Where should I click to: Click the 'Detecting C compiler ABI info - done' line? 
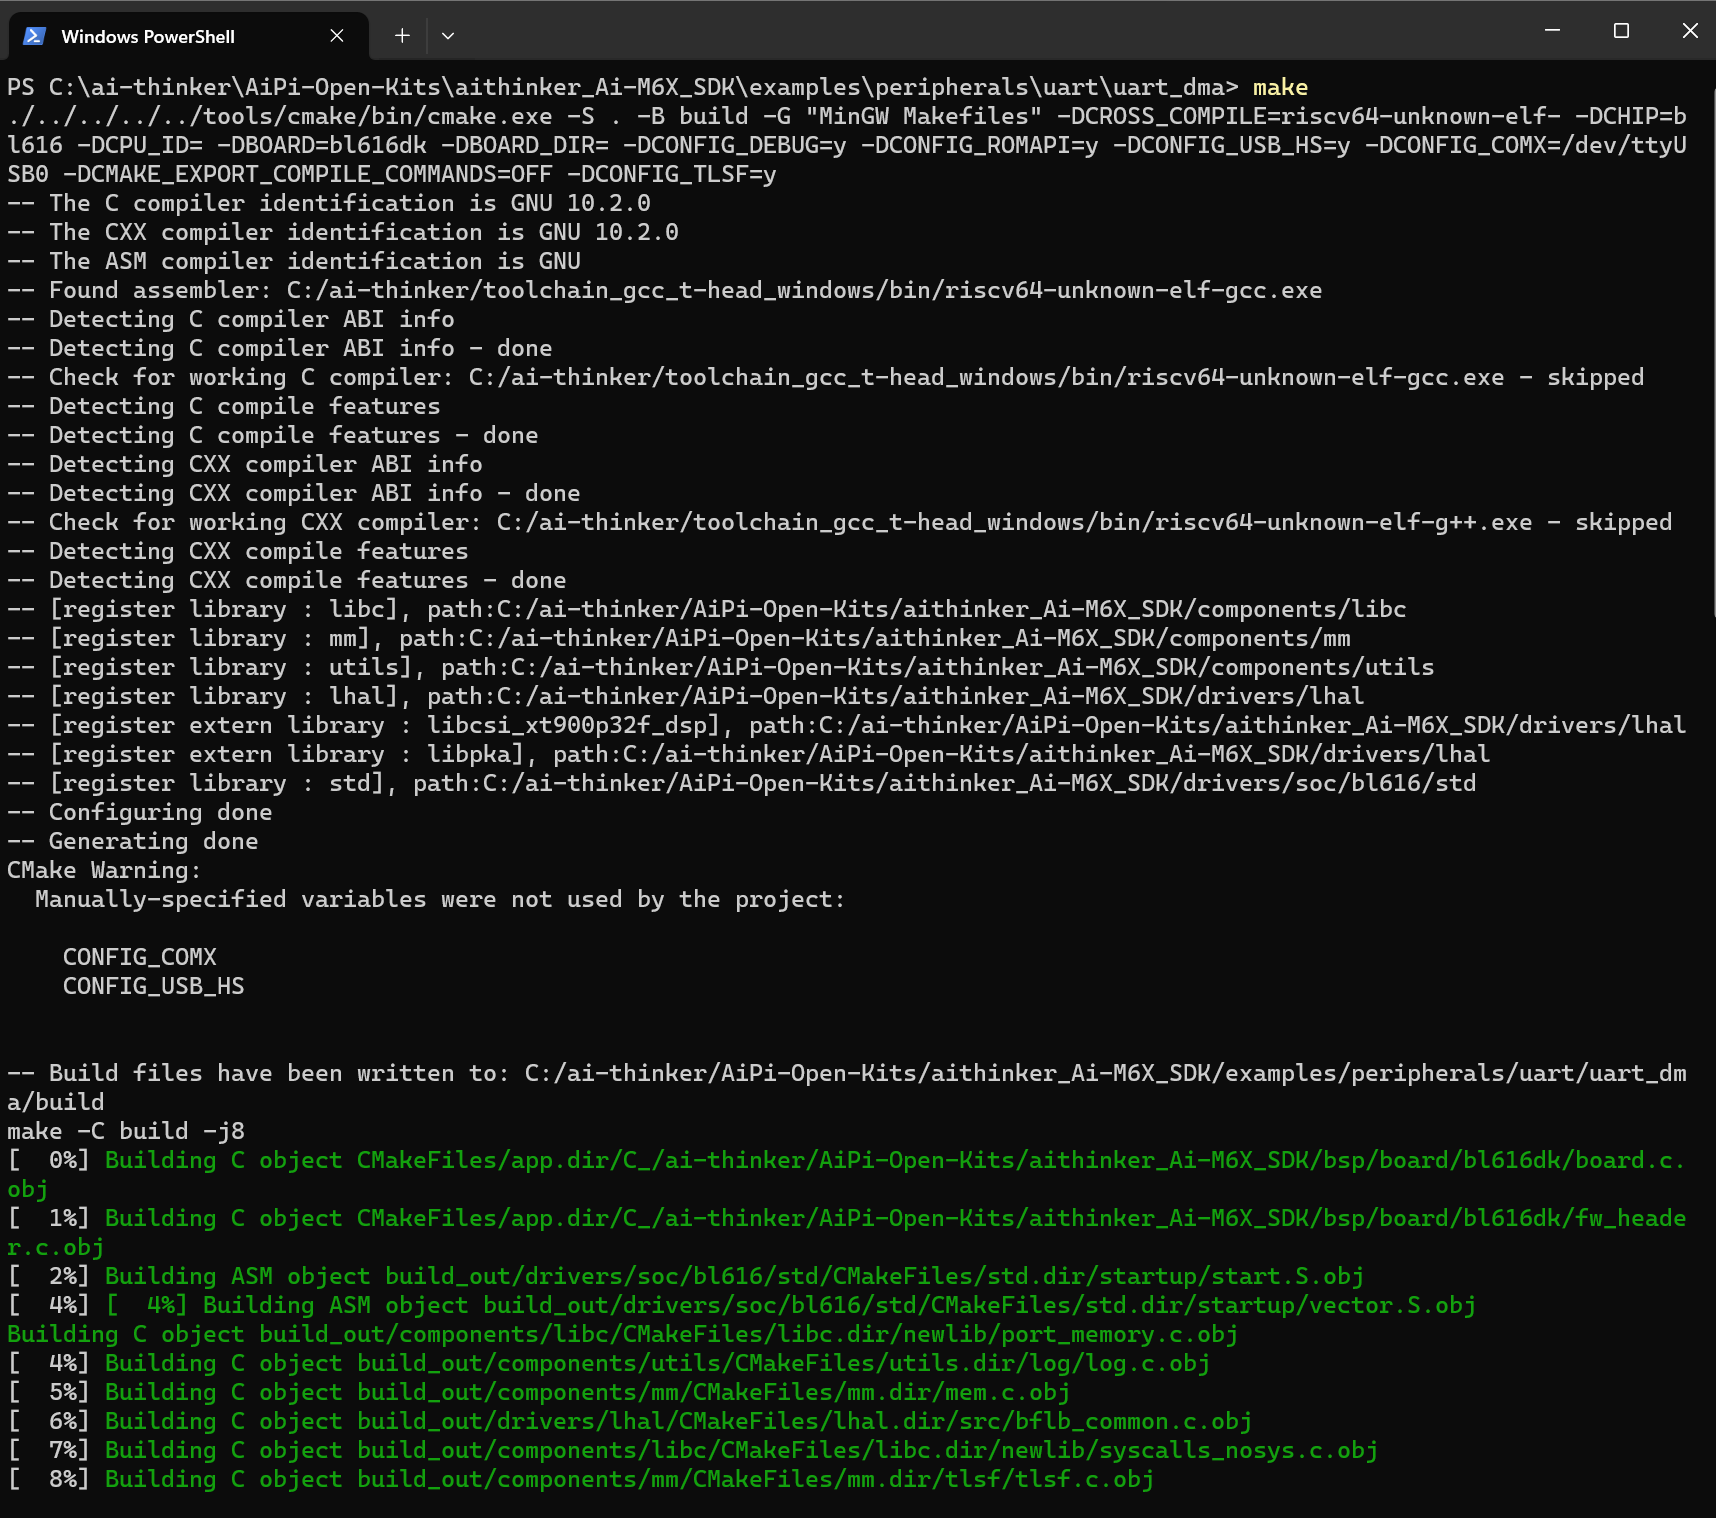tap(280, 349)
